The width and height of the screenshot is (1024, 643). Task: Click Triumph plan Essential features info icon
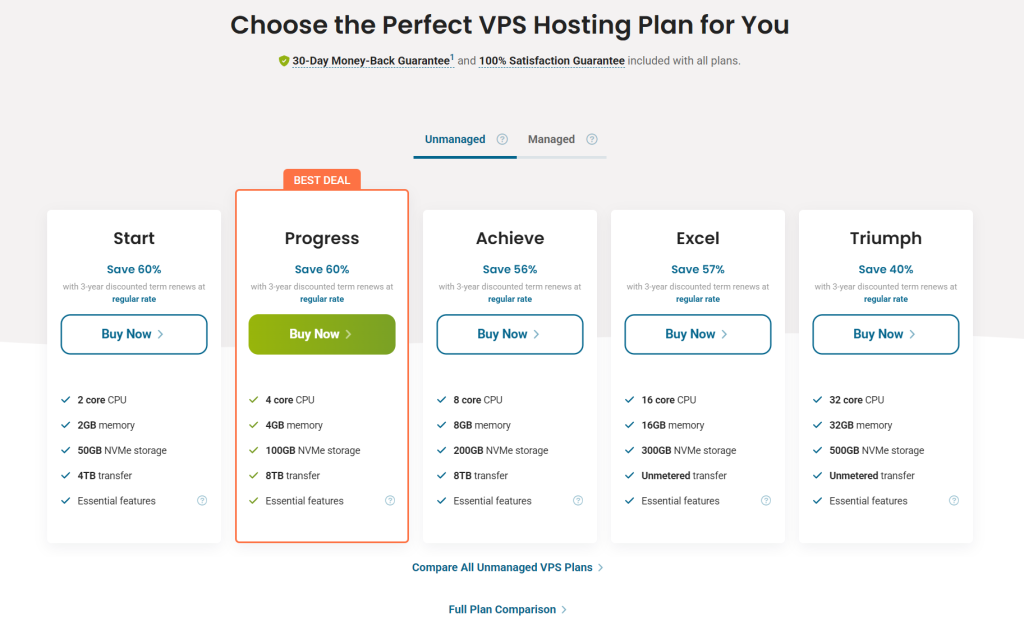[954, 501]
